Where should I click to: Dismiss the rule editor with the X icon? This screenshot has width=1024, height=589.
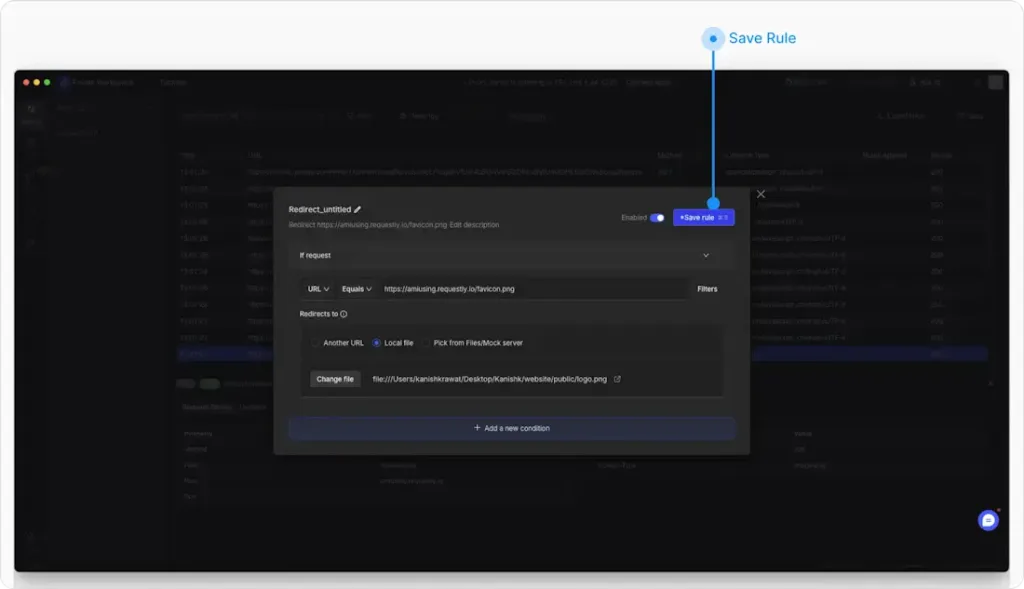[761, 194]
